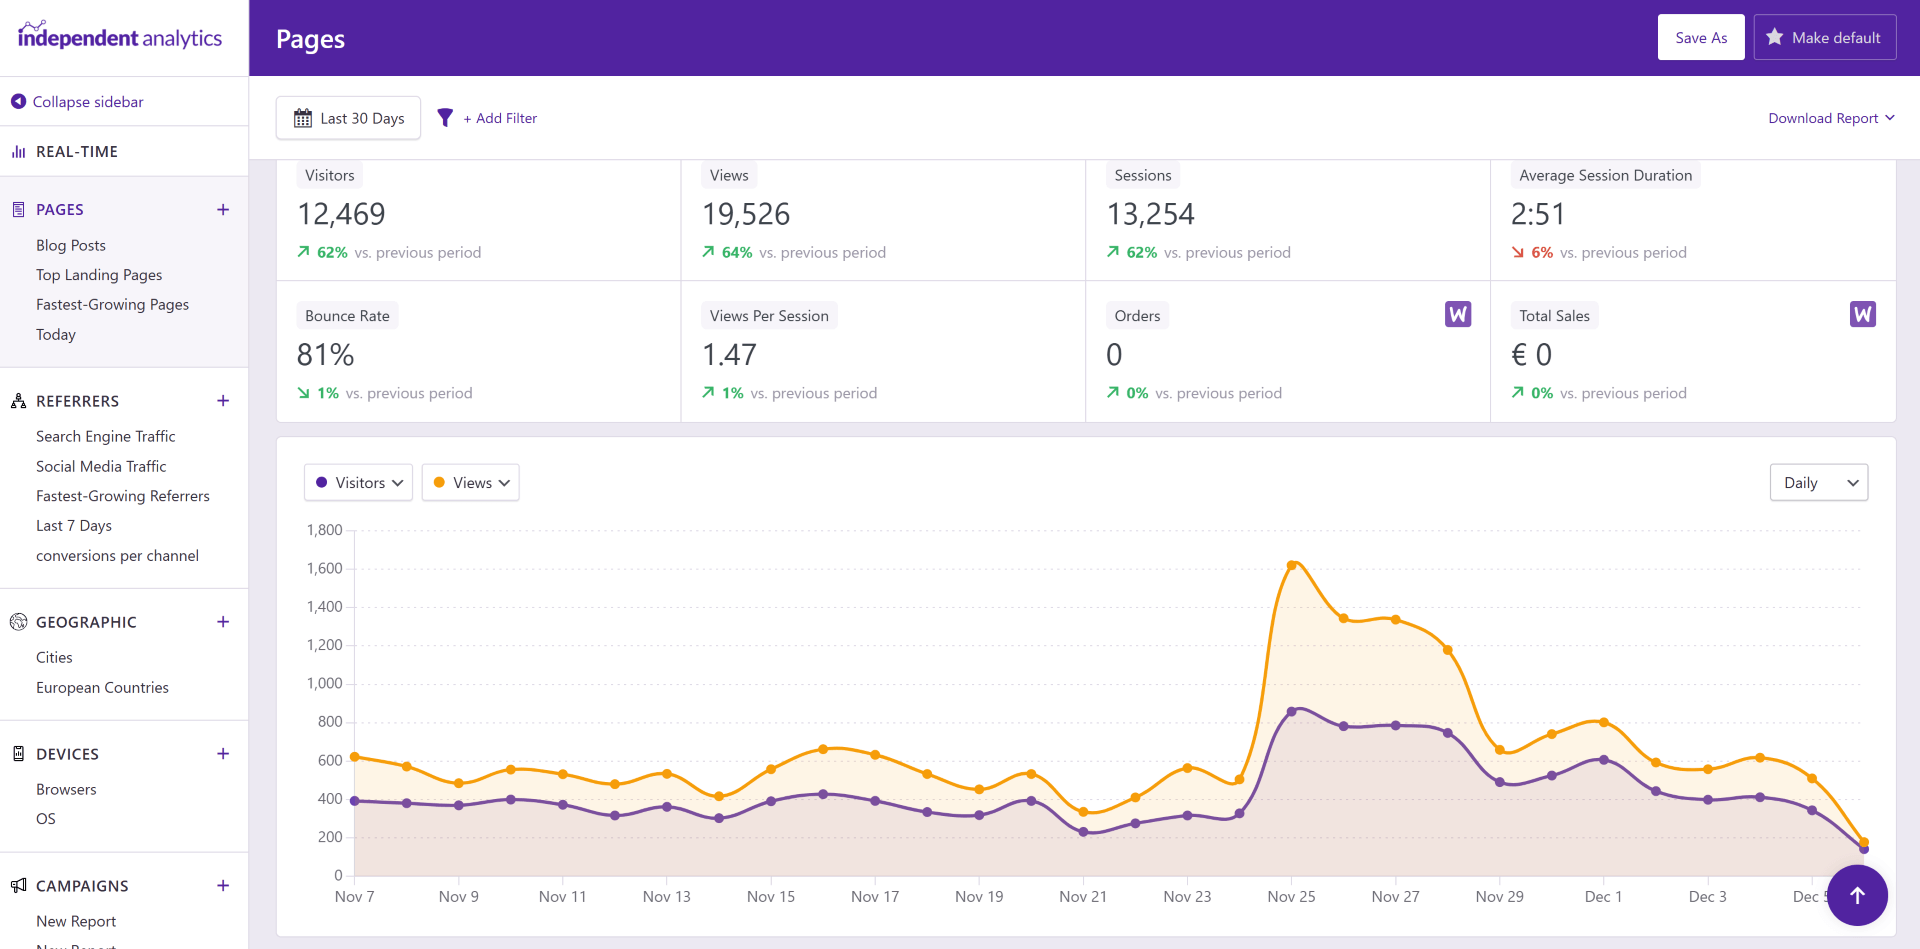Add new report with Referrers plus icon
Image resolution: width=1920 pixels, height=949 pixels.
(223, 401)
